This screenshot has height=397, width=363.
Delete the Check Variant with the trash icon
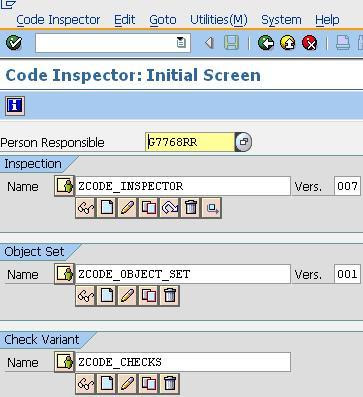[170, 384]
